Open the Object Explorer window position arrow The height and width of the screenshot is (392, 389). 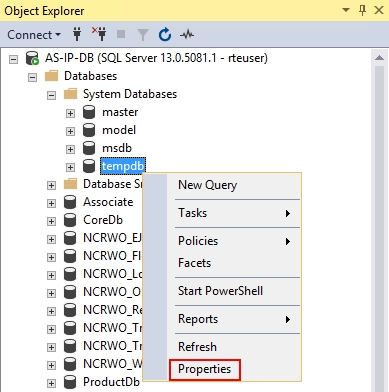tap(346, 10)
